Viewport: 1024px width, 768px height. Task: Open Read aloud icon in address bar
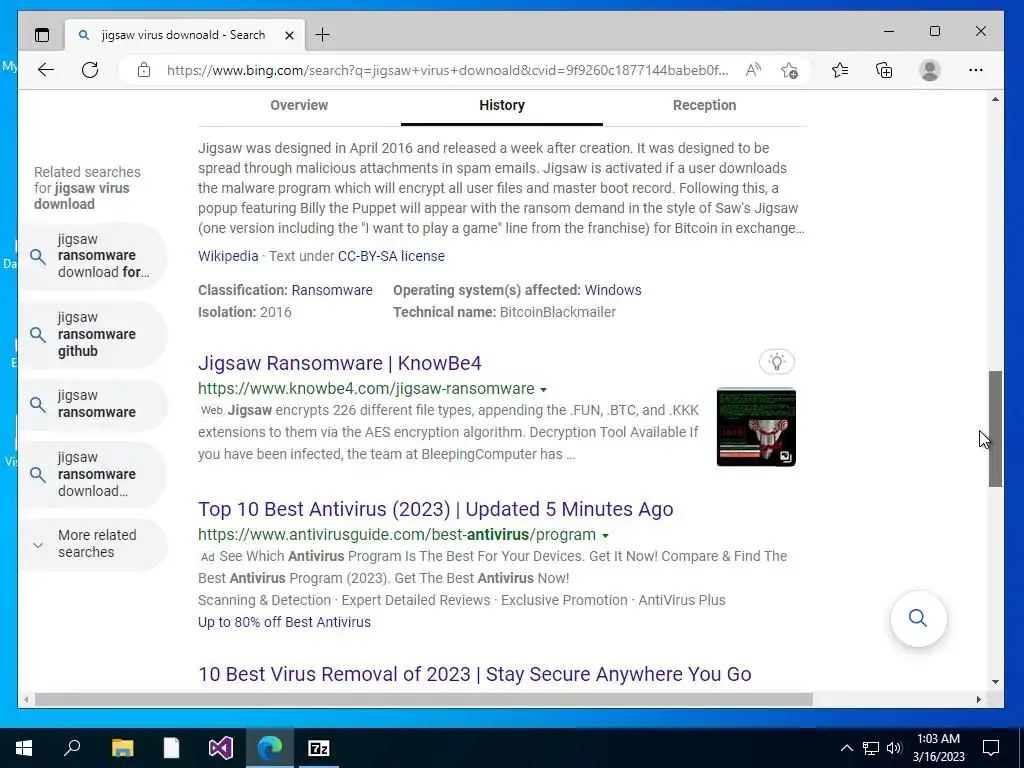[x=753, y=70]
